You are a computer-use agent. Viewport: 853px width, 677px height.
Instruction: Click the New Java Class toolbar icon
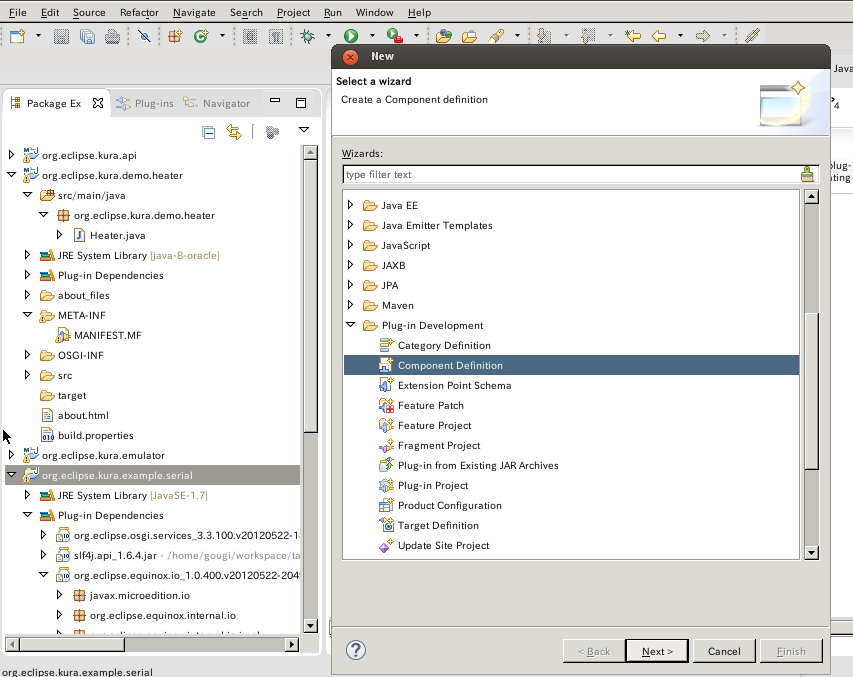coord(201,36)
